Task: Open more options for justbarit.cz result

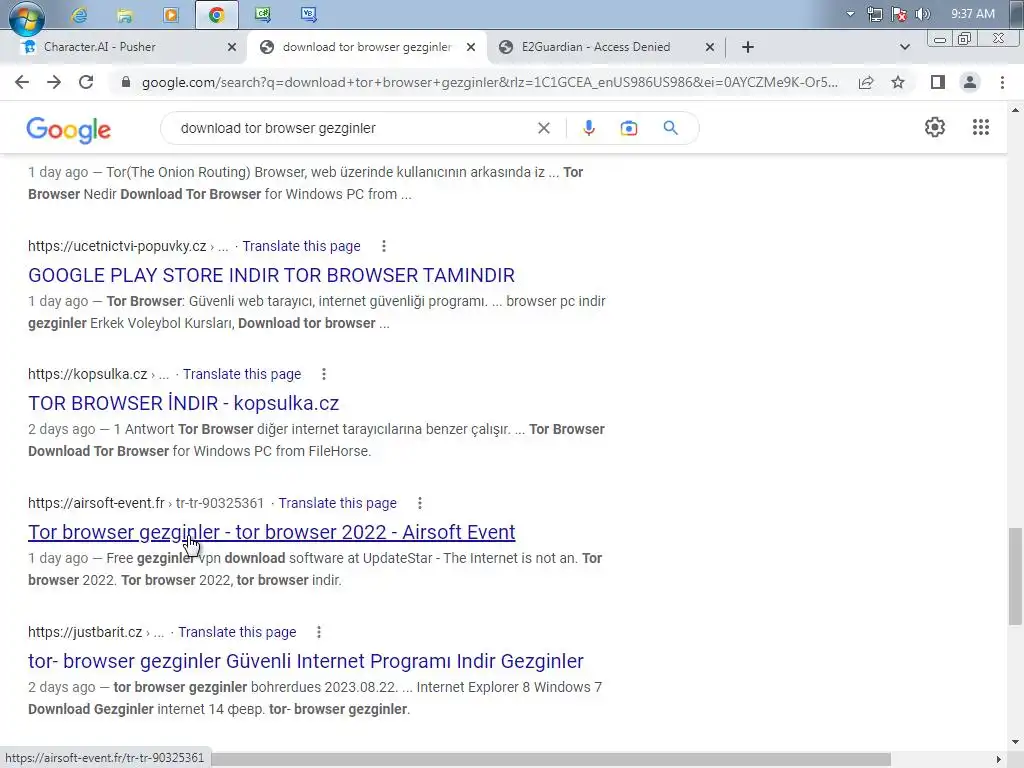Action: tap(319, 632)
